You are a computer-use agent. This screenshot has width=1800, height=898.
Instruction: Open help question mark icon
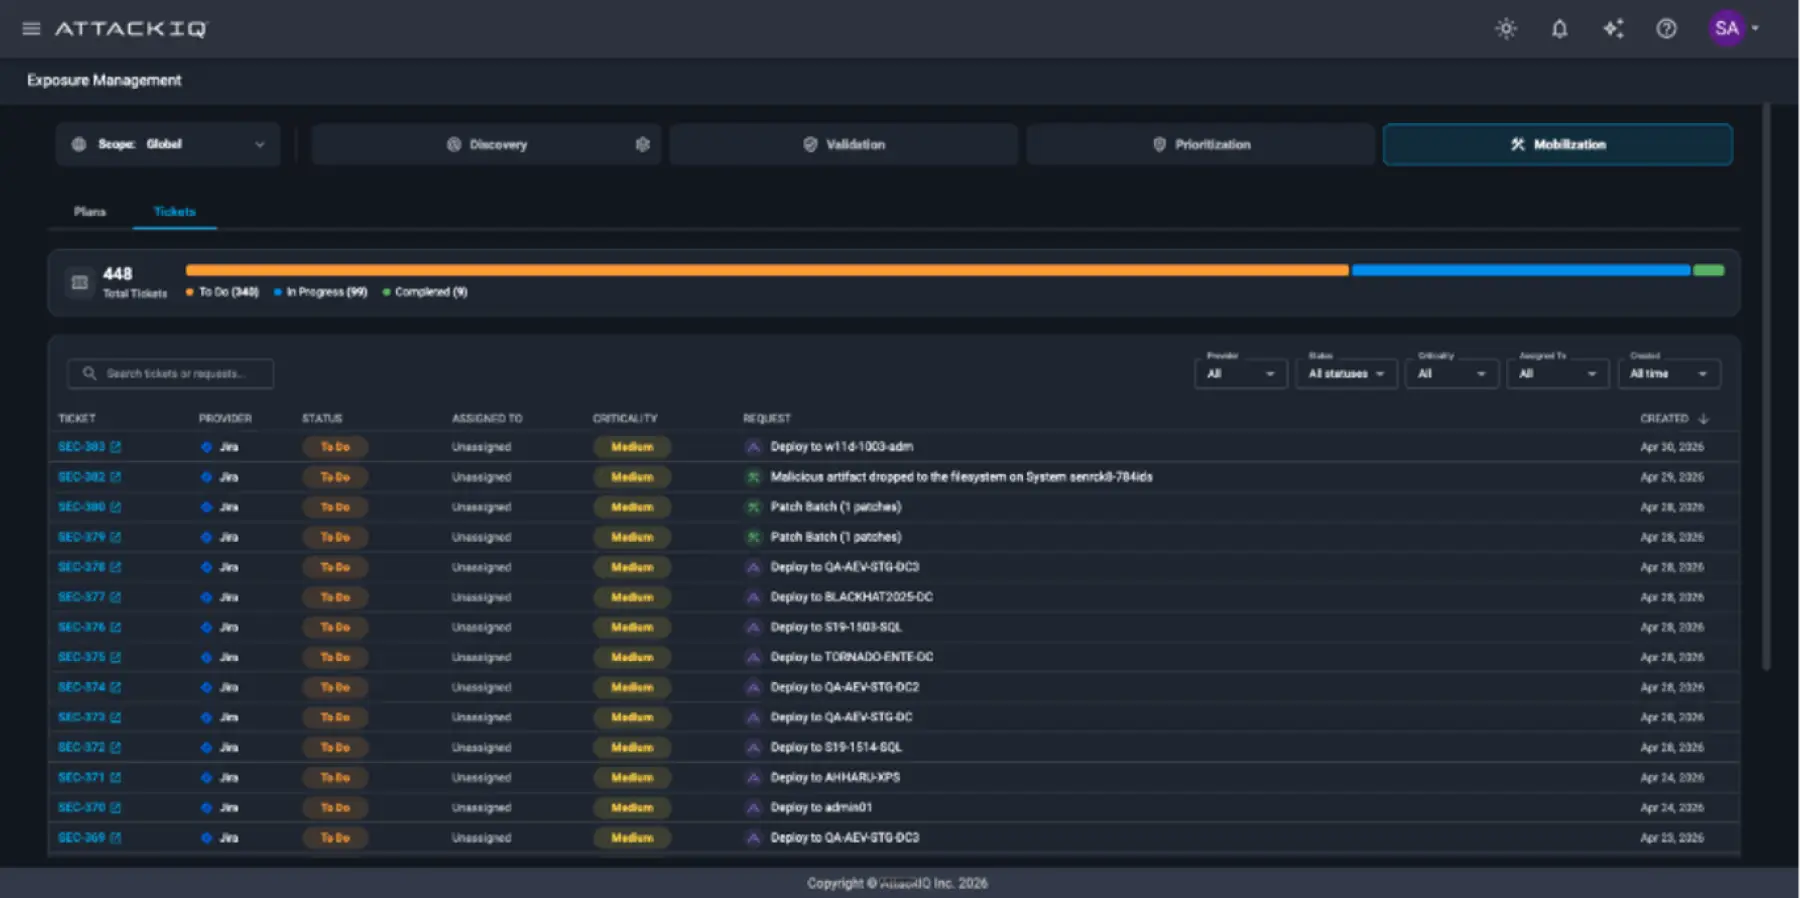1666,29
